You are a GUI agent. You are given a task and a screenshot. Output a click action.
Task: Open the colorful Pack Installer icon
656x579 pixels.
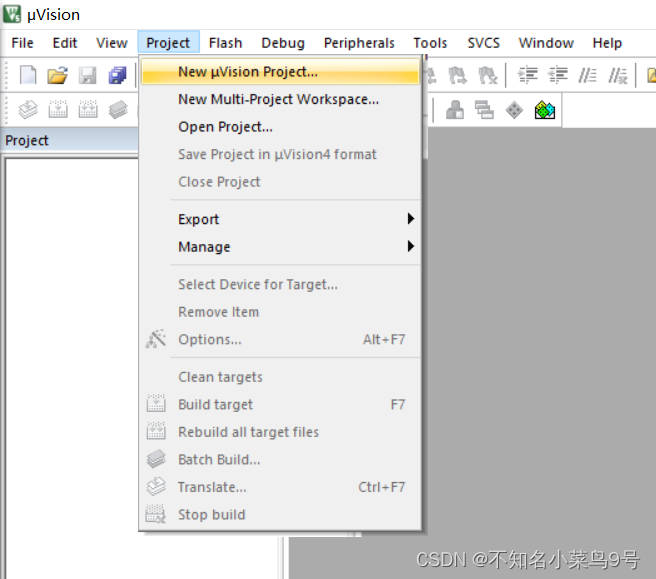click(x=545, y=110)
